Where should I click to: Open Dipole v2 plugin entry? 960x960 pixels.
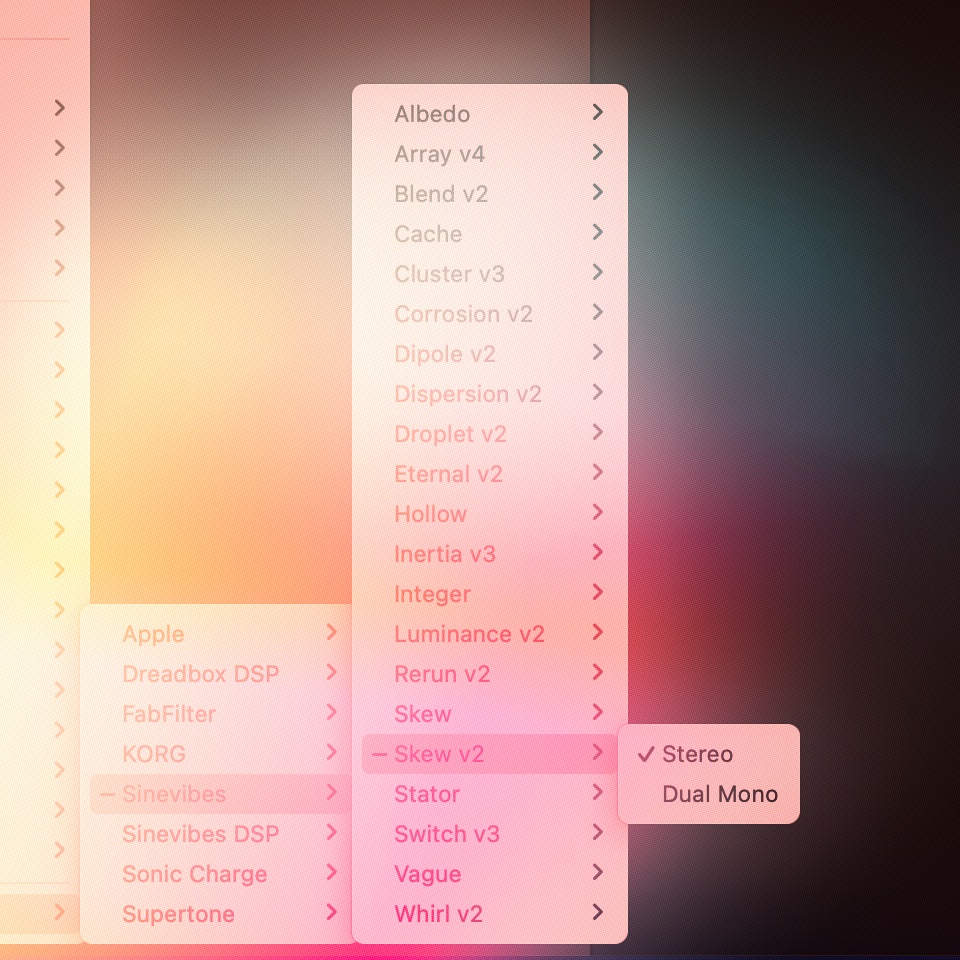click(489, 354)
